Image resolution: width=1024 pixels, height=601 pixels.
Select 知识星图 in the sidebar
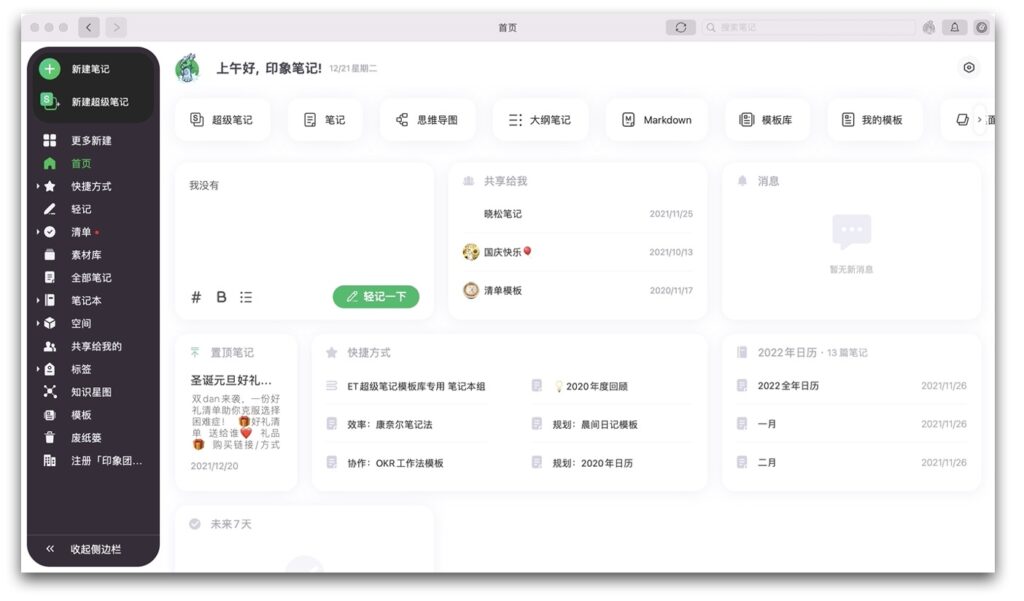(x=91, y=392)
